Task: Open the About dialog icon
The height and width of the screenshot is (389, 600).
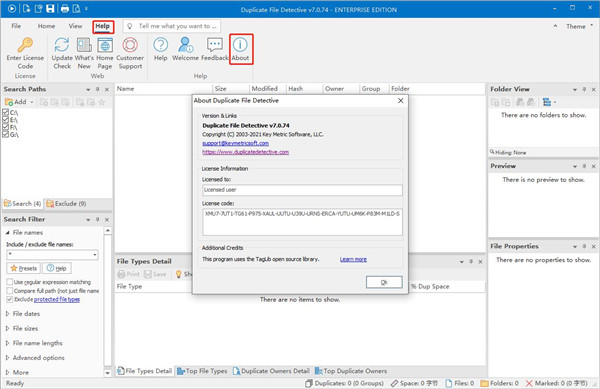Action: (x=241, y=49)
